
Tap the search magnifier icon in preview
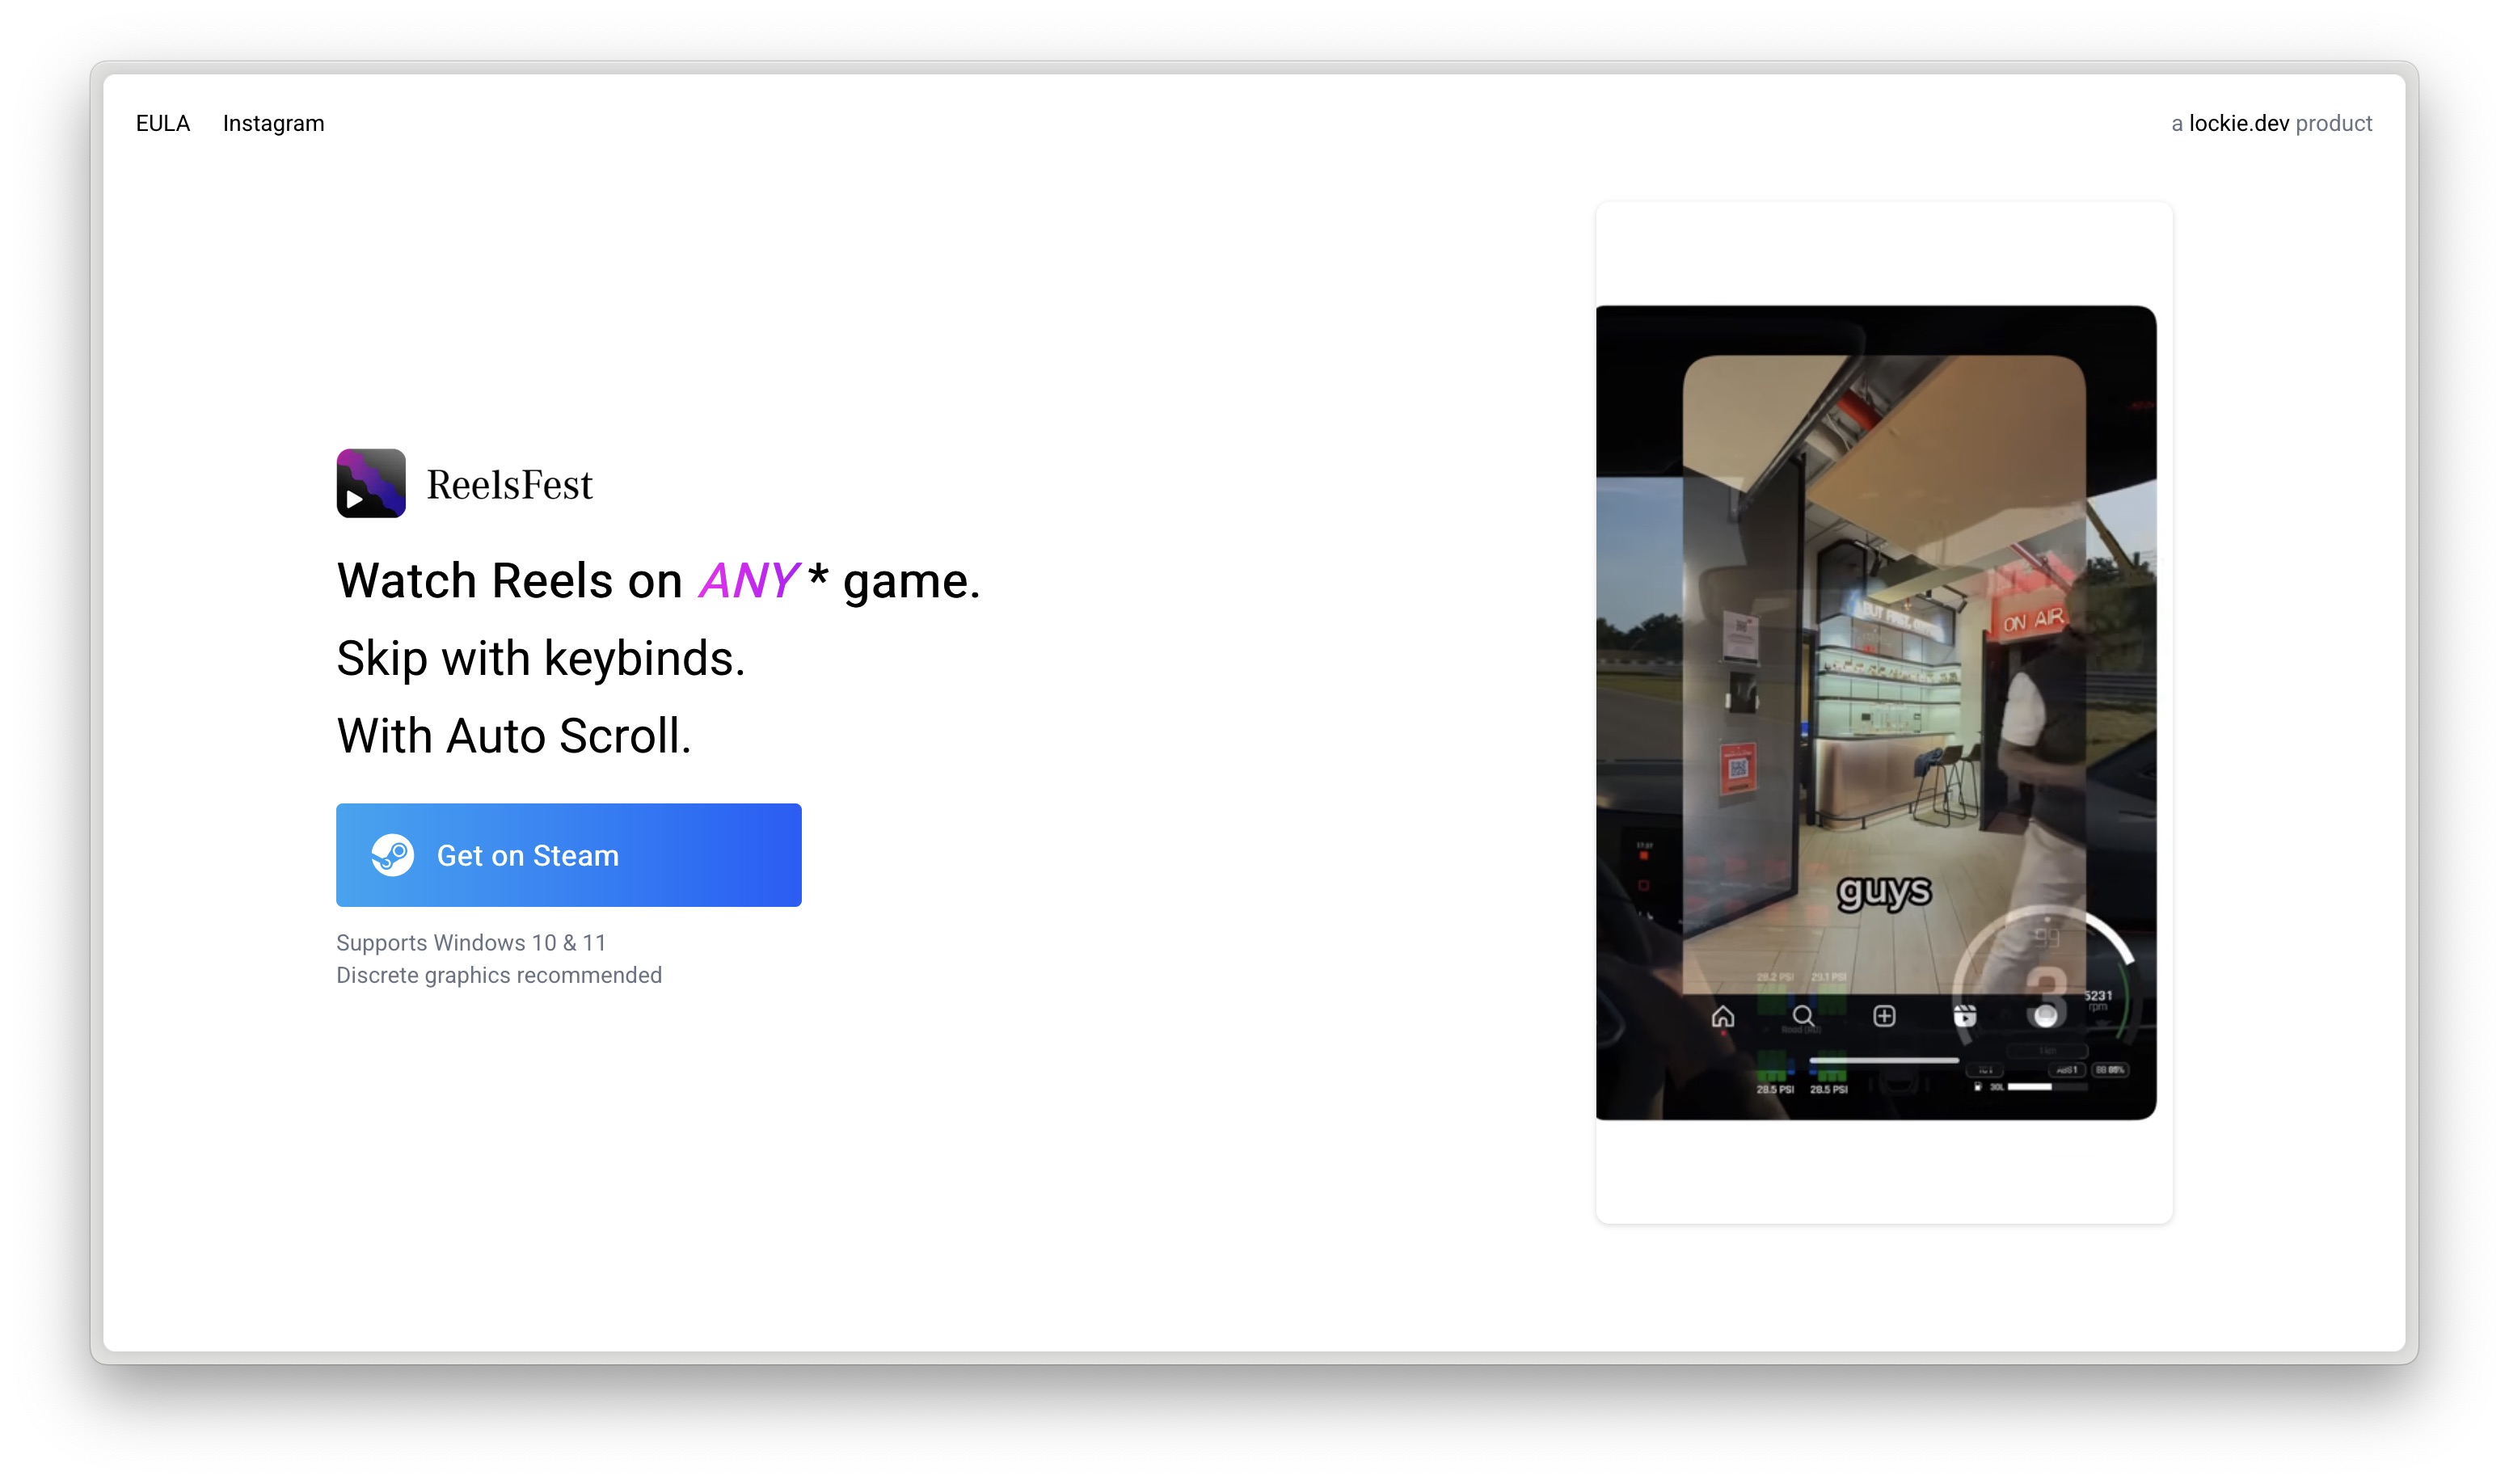point(1803,1017)
